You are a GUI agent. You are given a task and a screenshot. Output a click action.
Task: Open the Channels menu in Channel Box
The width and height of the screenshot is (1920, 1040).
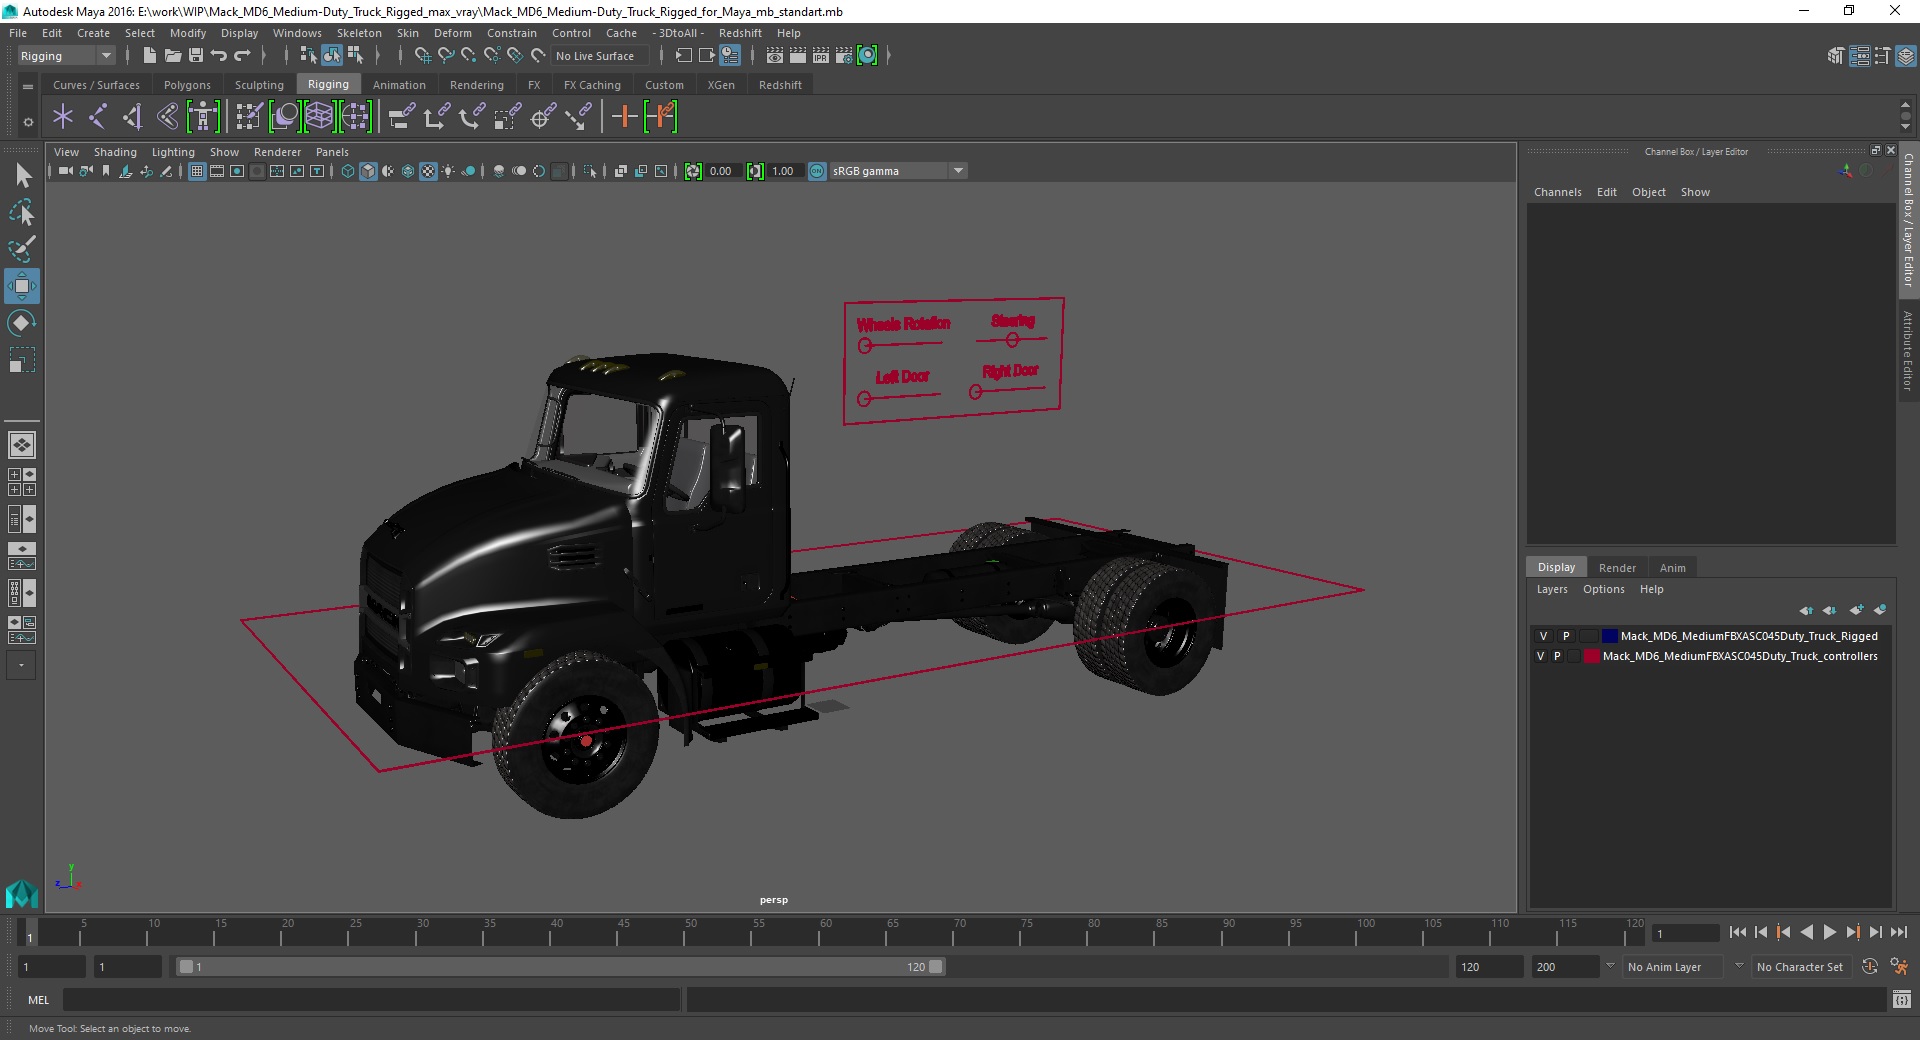click(1557, 192)
